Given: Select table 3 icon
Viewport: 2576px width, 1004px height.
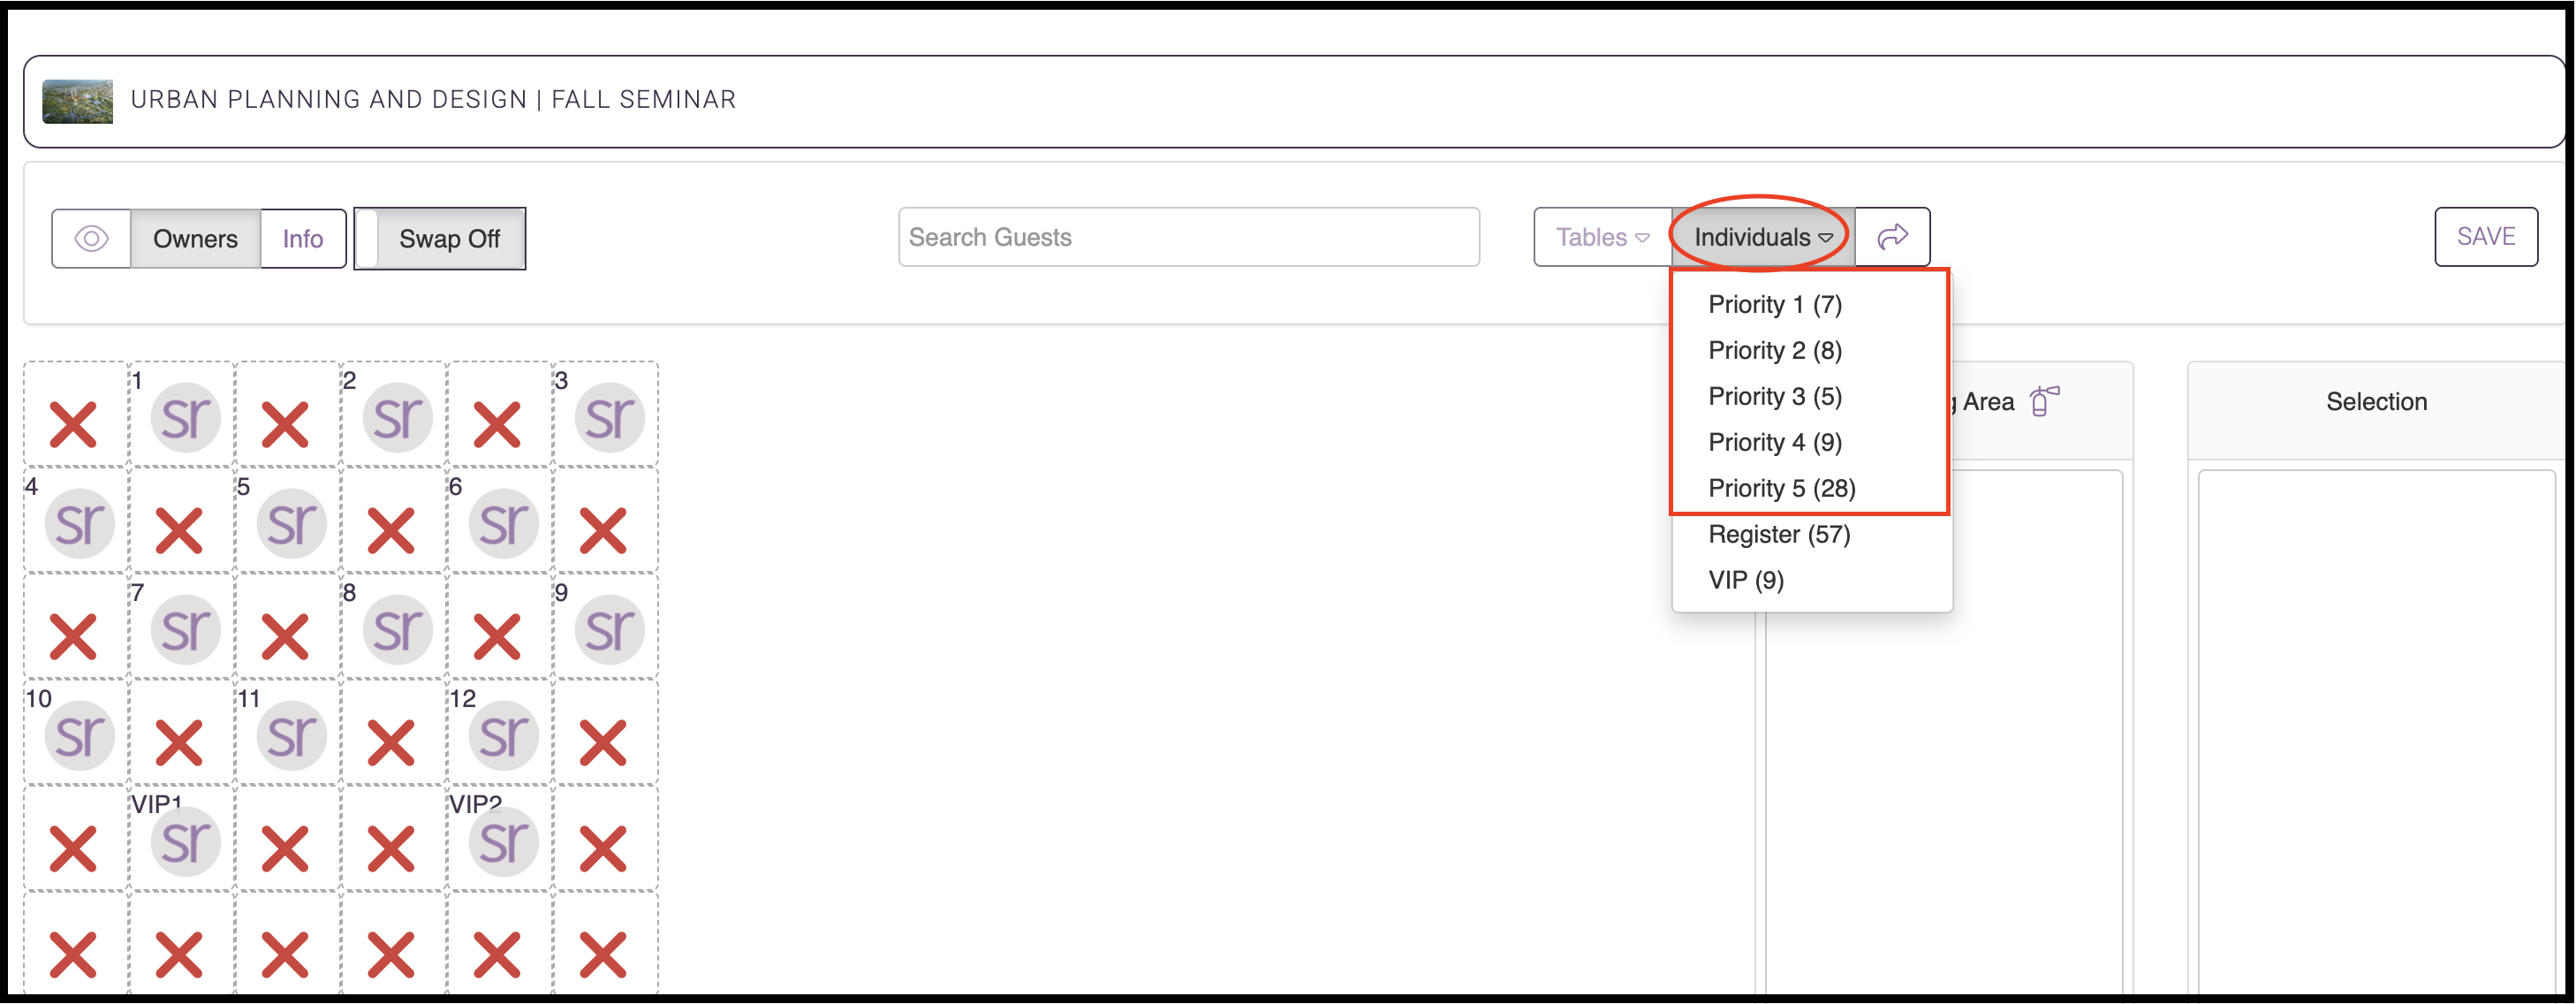Looking at the screenshot, I should tap(609, 417).
